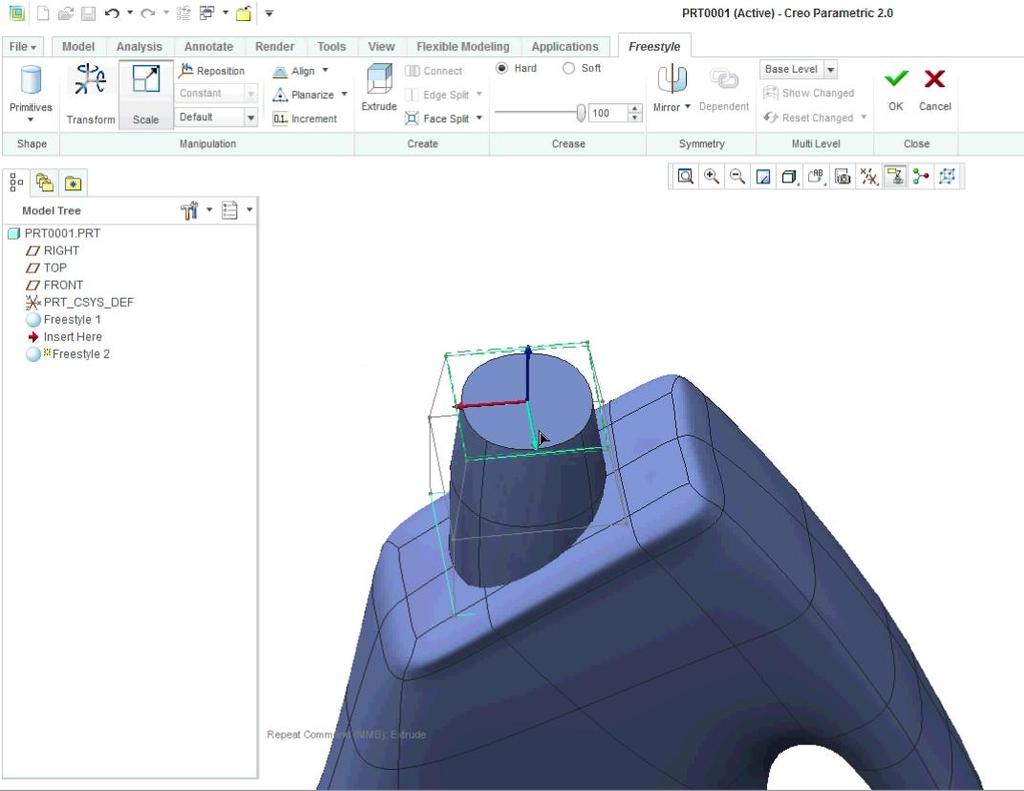Screen dimensions: 1024x791
Task: Open the Model Tree show options dropdown arrow
Action: click(x=249, y=210)
